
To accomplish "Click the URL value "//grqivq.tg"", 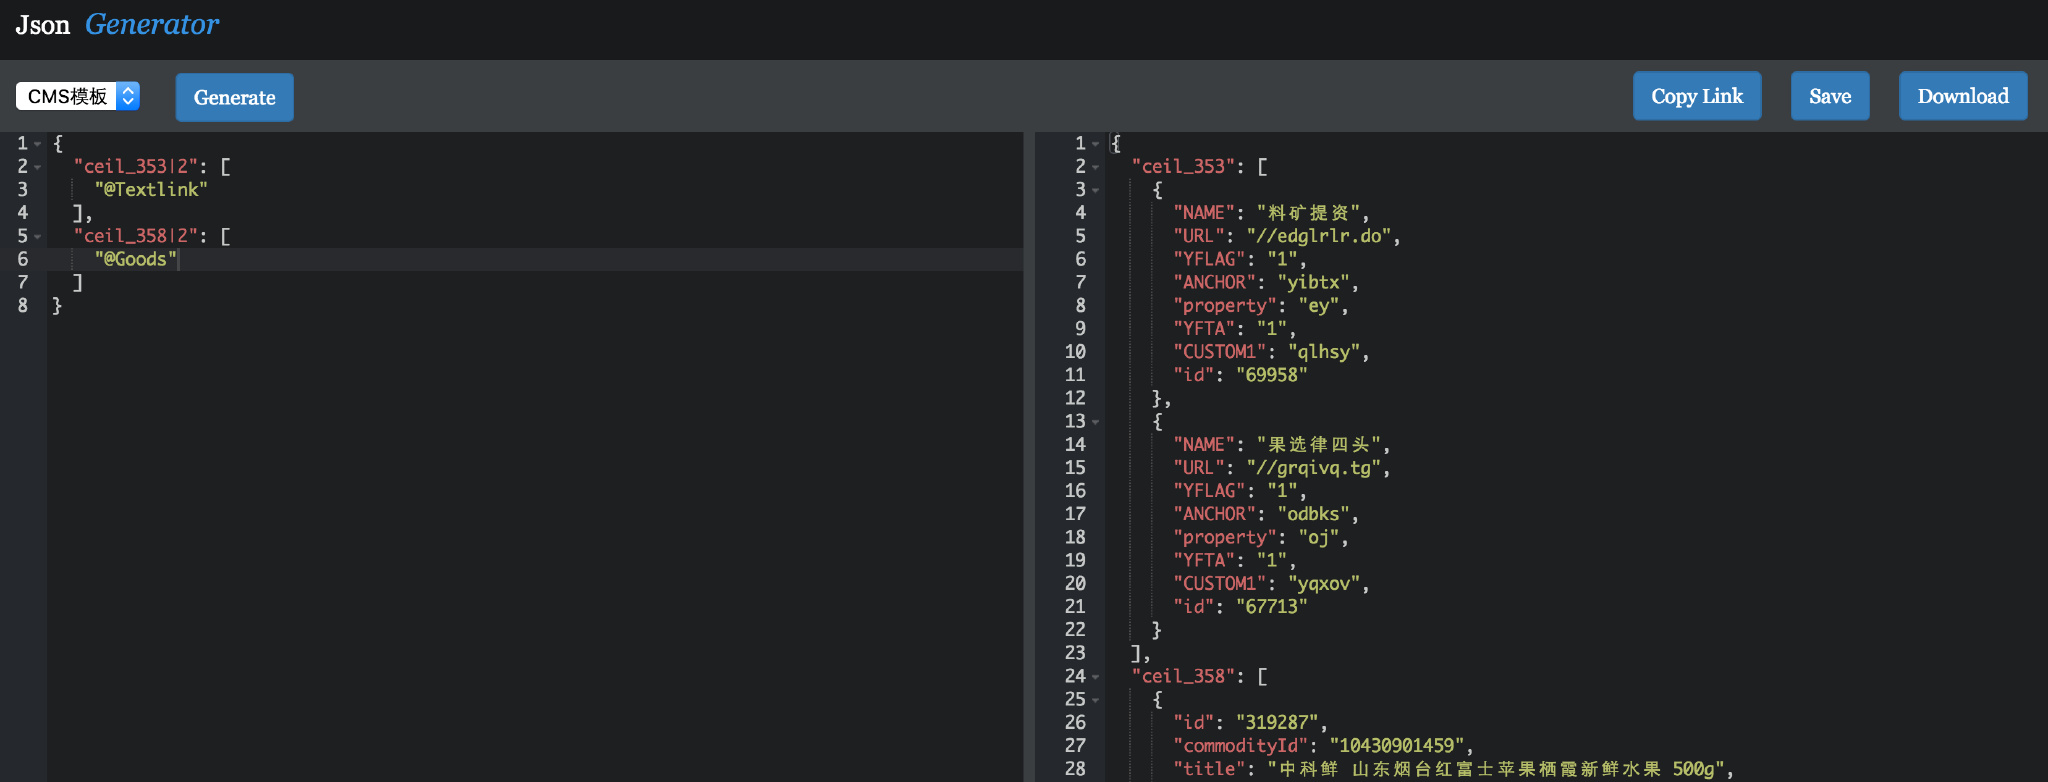I will point(1314,467).
